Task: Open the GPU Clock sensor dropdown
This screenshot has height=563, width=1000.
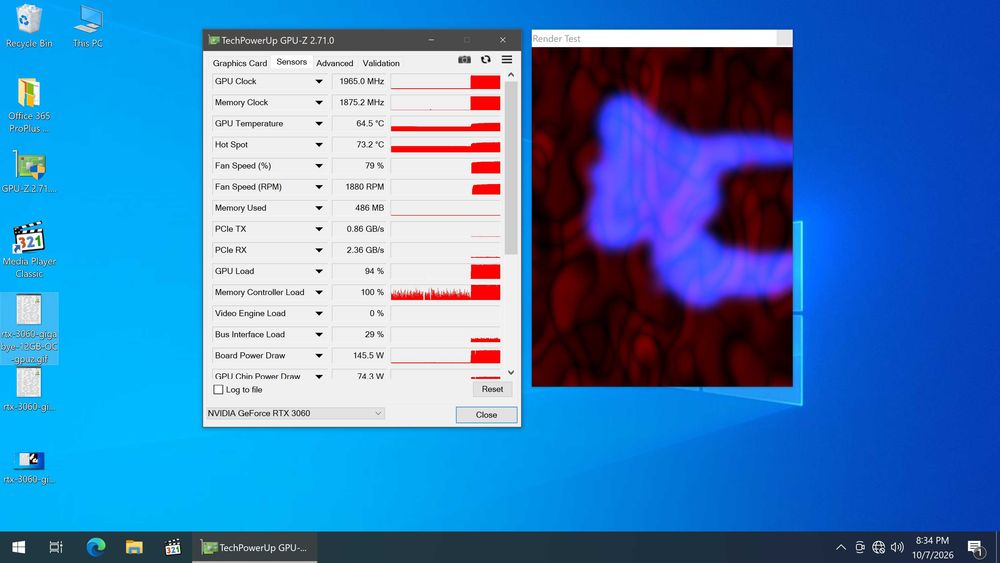Action: 319,82
